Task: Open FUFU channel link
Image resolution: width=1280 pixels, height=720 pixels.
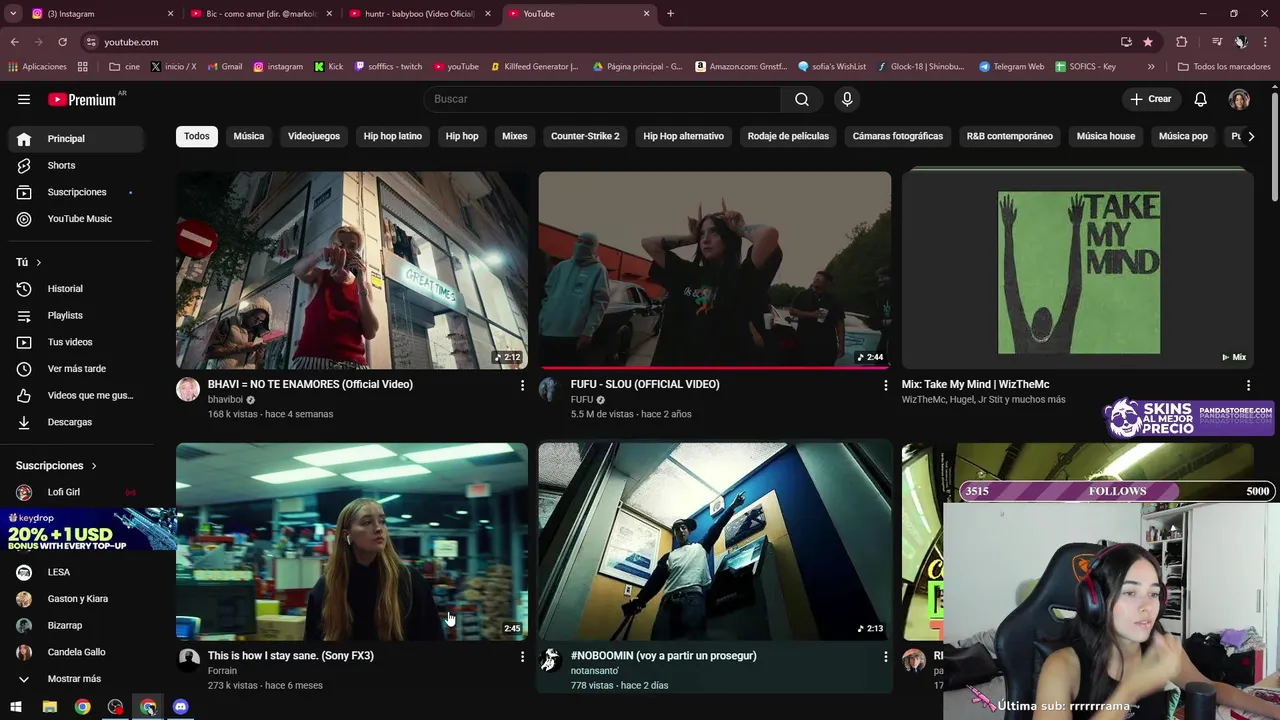Action: (582, 400)
